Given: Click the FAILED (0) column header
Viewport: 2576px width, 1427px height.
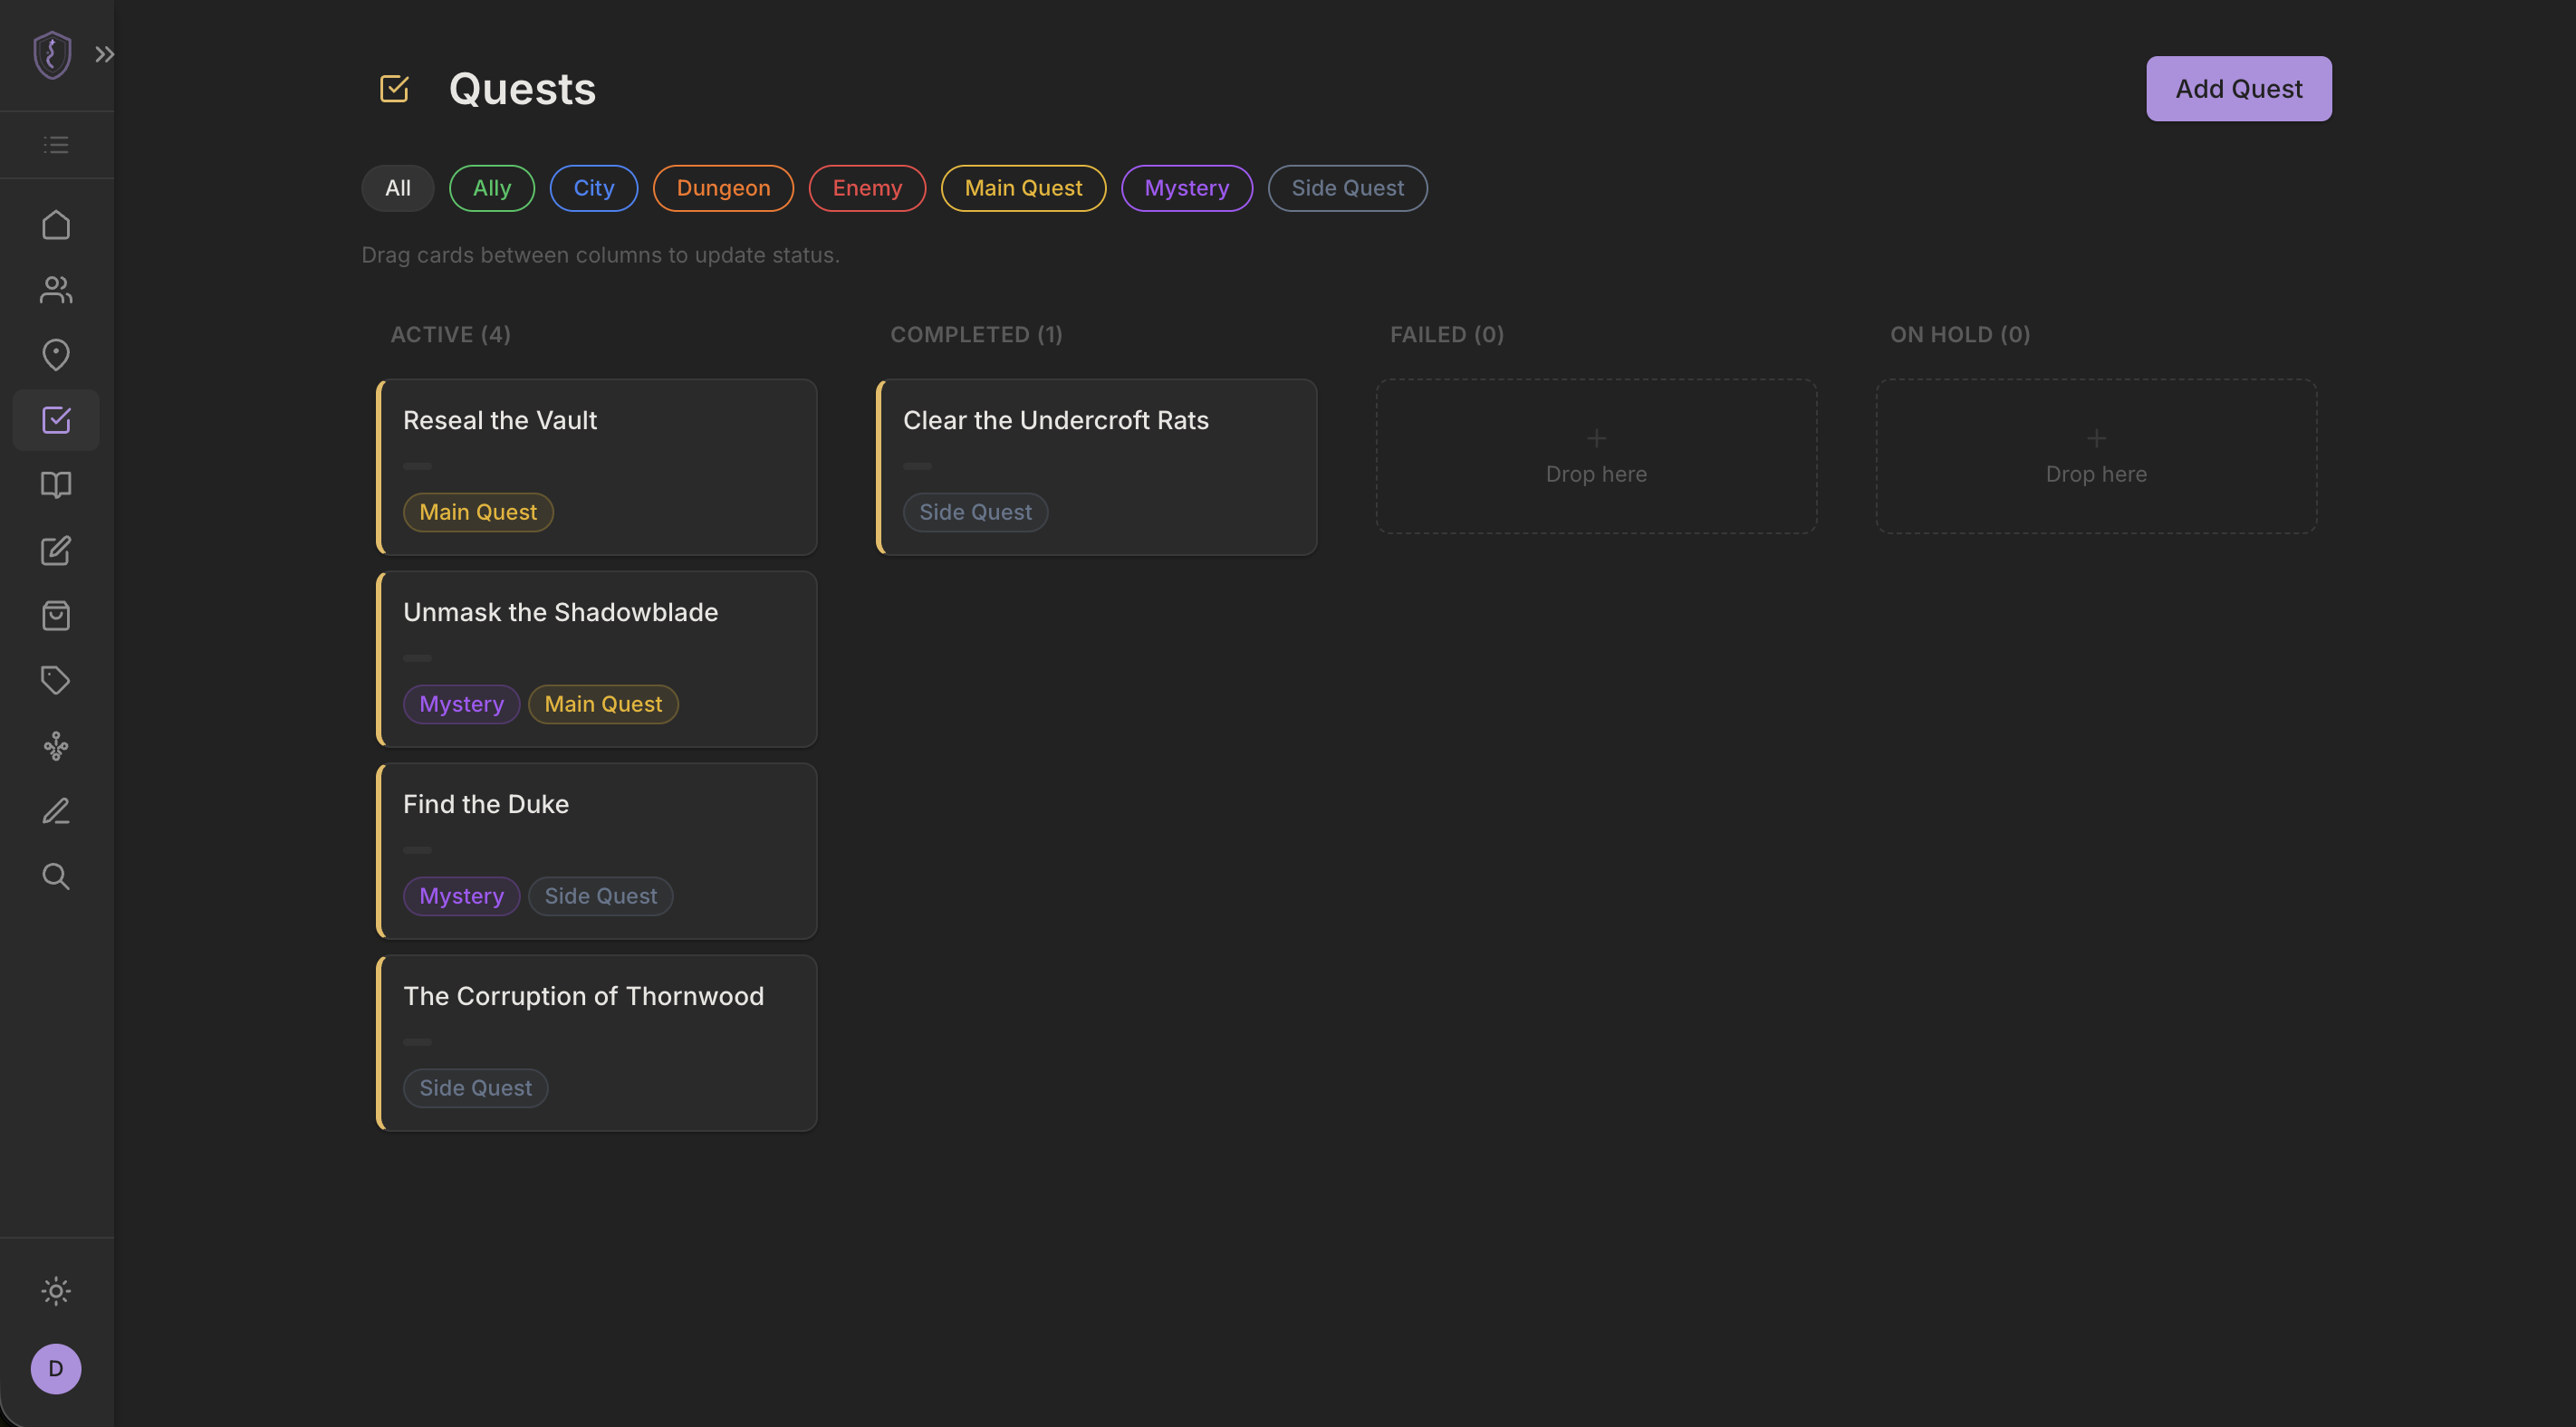Looking at the screenshot, I should point(1447,335).
